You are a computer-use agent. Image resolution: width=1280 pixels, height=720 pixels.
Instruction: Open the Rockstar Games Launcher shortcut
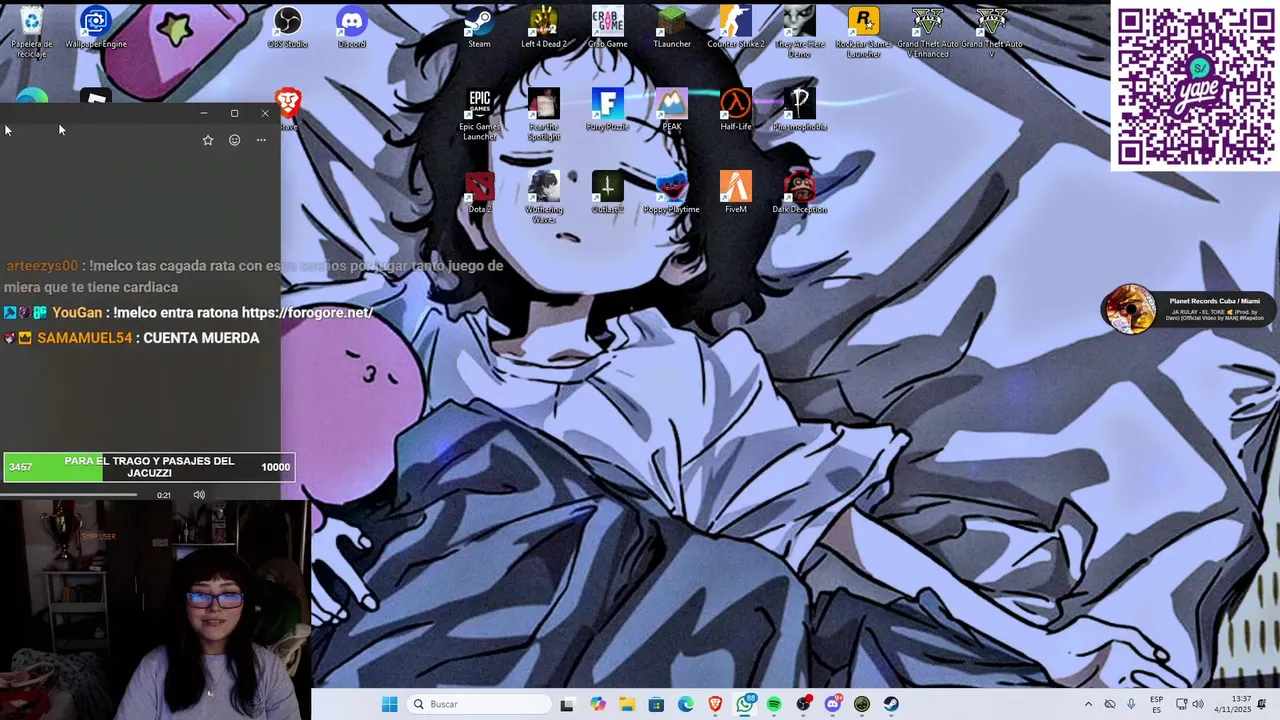click(864, 31)
